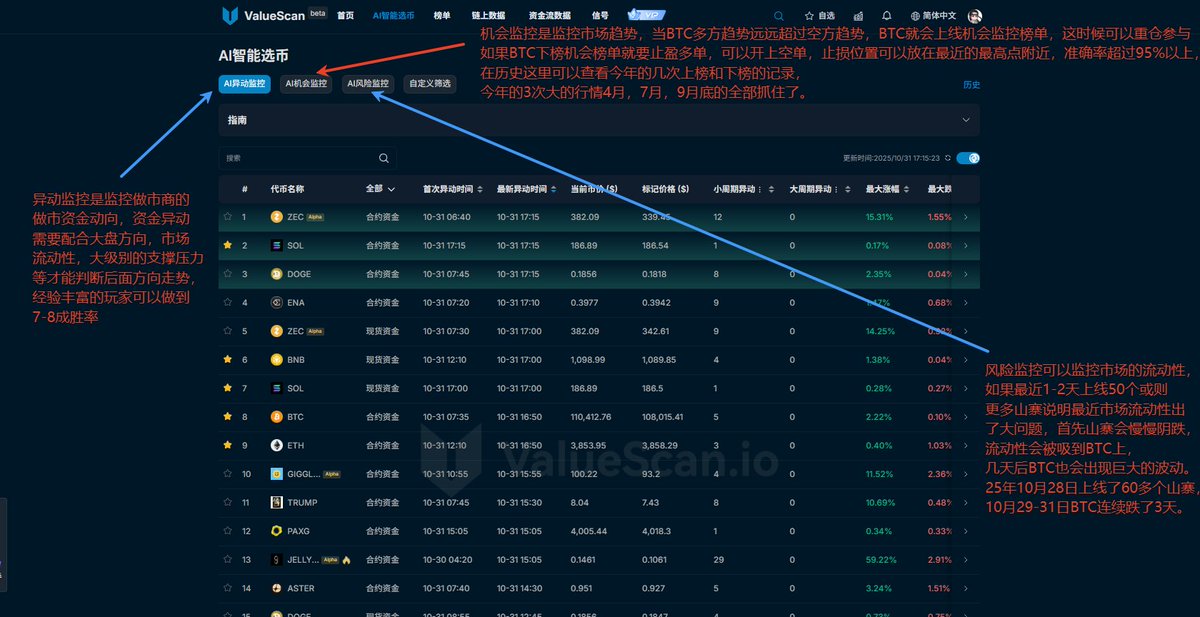Unfavorite BTC in row 8
Viewport: 1200px width, 617px height.
point(228,416)
